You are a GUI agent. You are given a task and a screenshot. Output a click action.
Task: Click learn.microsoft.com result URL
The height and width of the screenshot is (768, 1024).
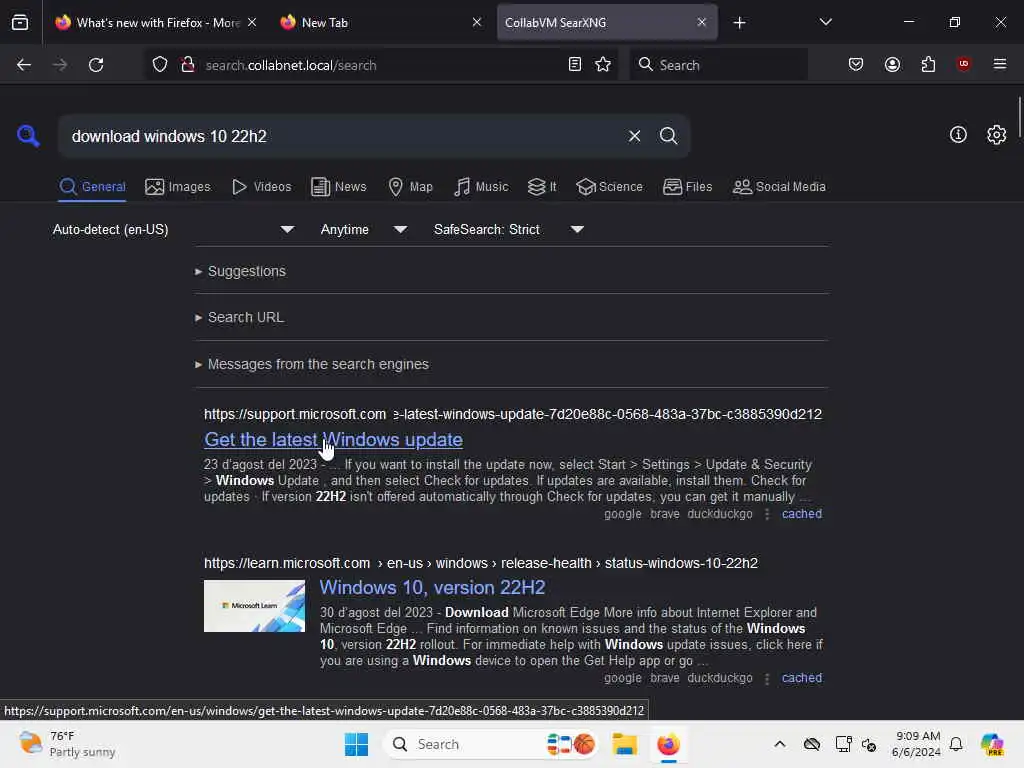[481, 563]
